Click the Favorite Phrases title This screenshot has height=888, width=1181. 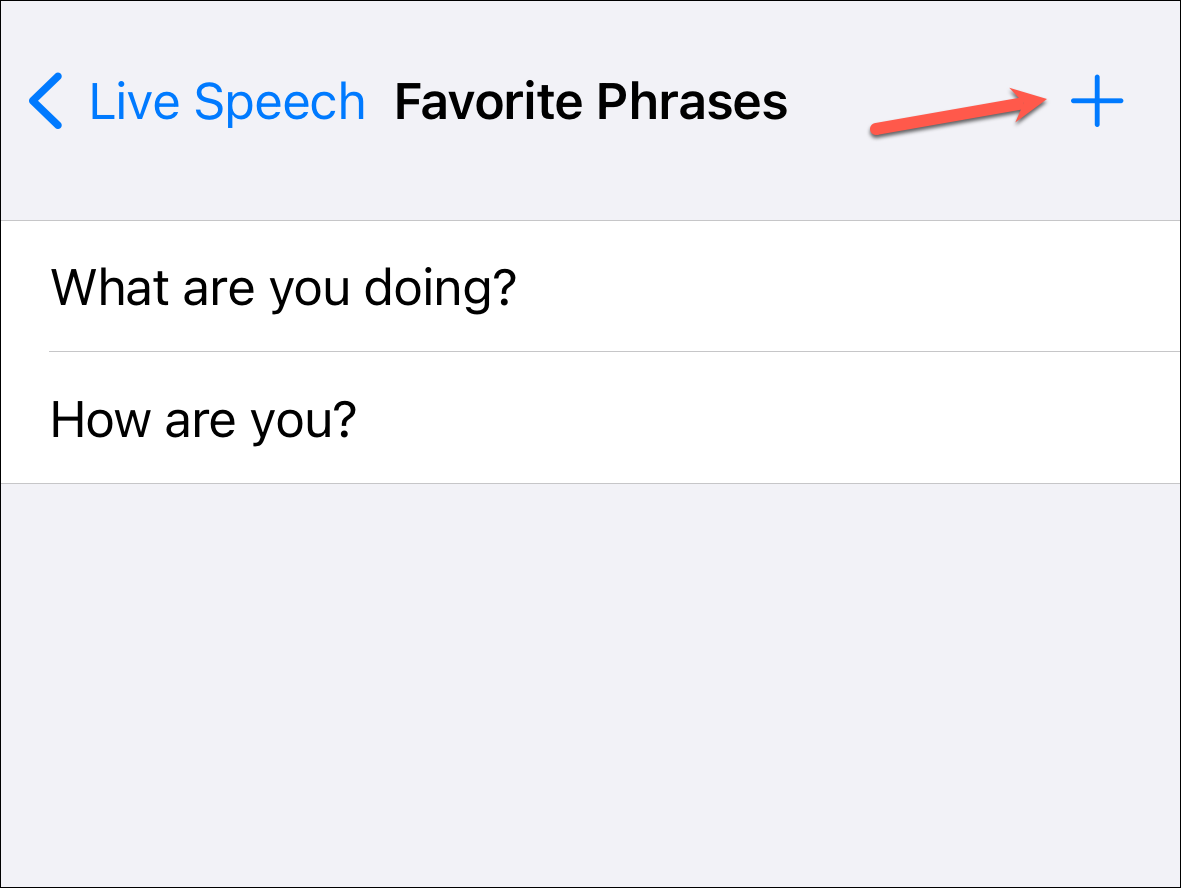click(590, 101)
